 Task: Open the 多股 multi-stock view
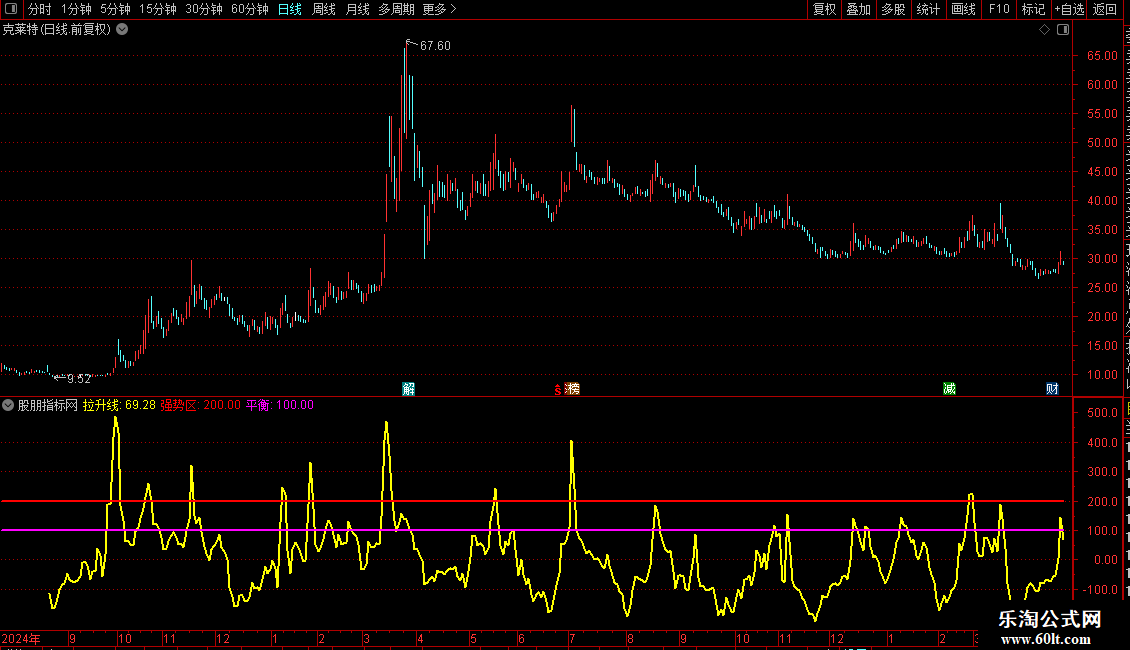(894, 9)
